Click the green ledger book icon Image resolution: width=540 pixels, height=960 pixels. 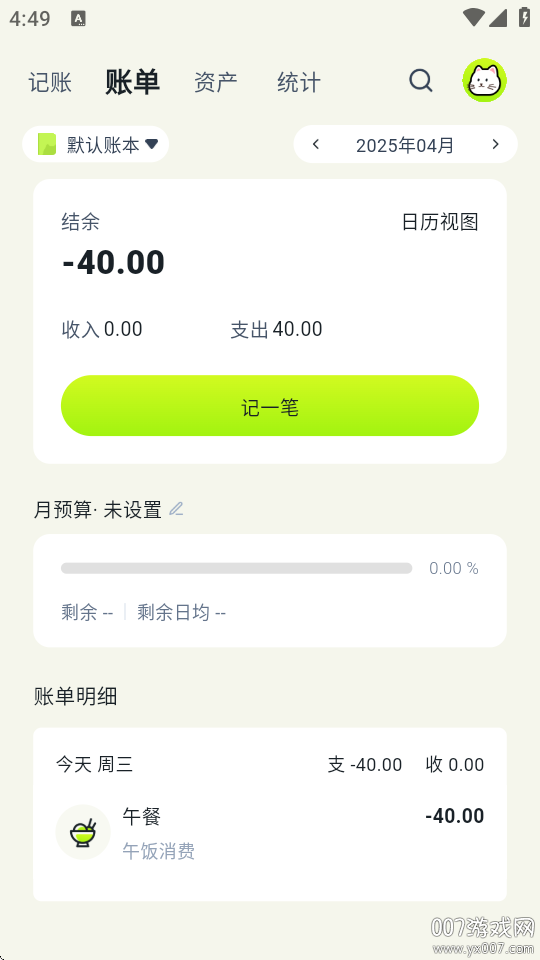coord(47,144)
